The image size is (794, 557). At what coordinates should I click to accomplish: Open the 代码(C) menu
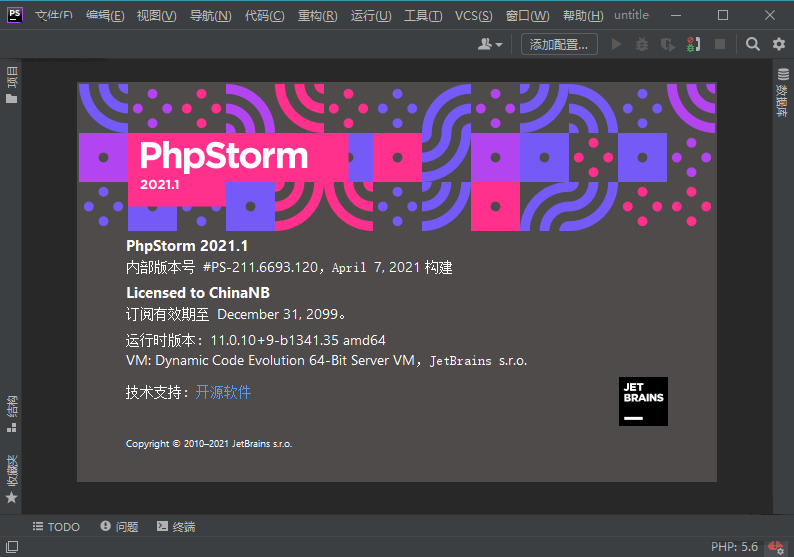(264, 16)
